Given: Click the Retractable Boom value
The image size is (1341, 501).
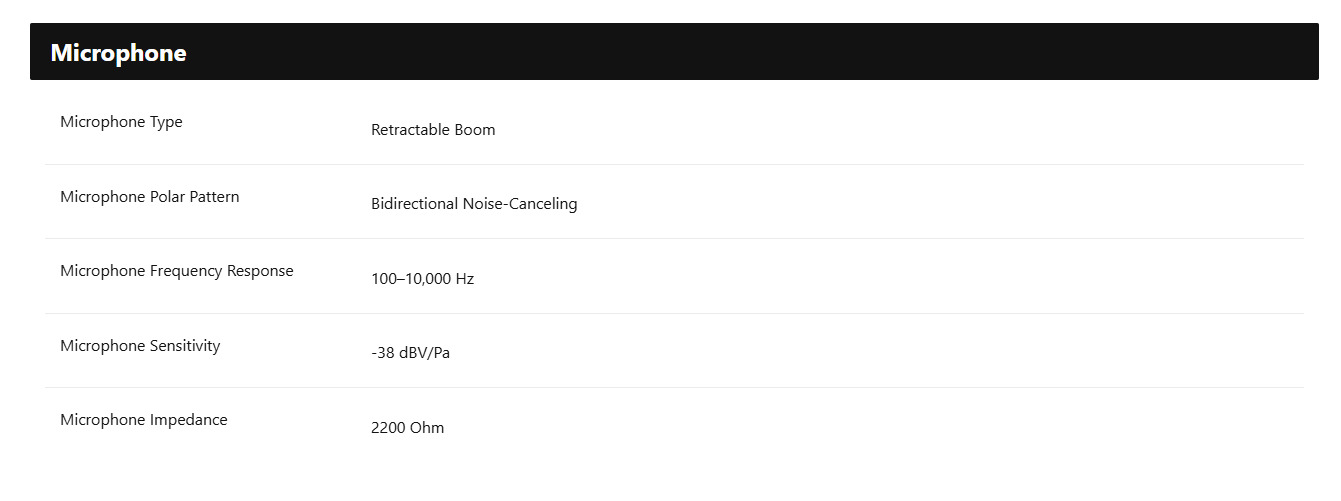Looking at the screenshot, I should (433, 130).
